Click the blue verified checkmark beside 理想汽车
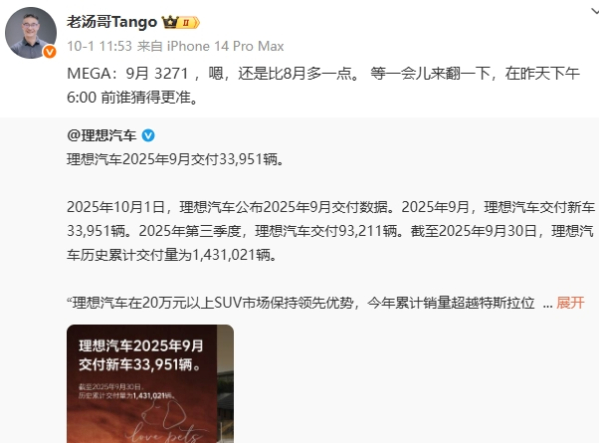Viewport: 599px width, 443px height. (x=148, y=135)
